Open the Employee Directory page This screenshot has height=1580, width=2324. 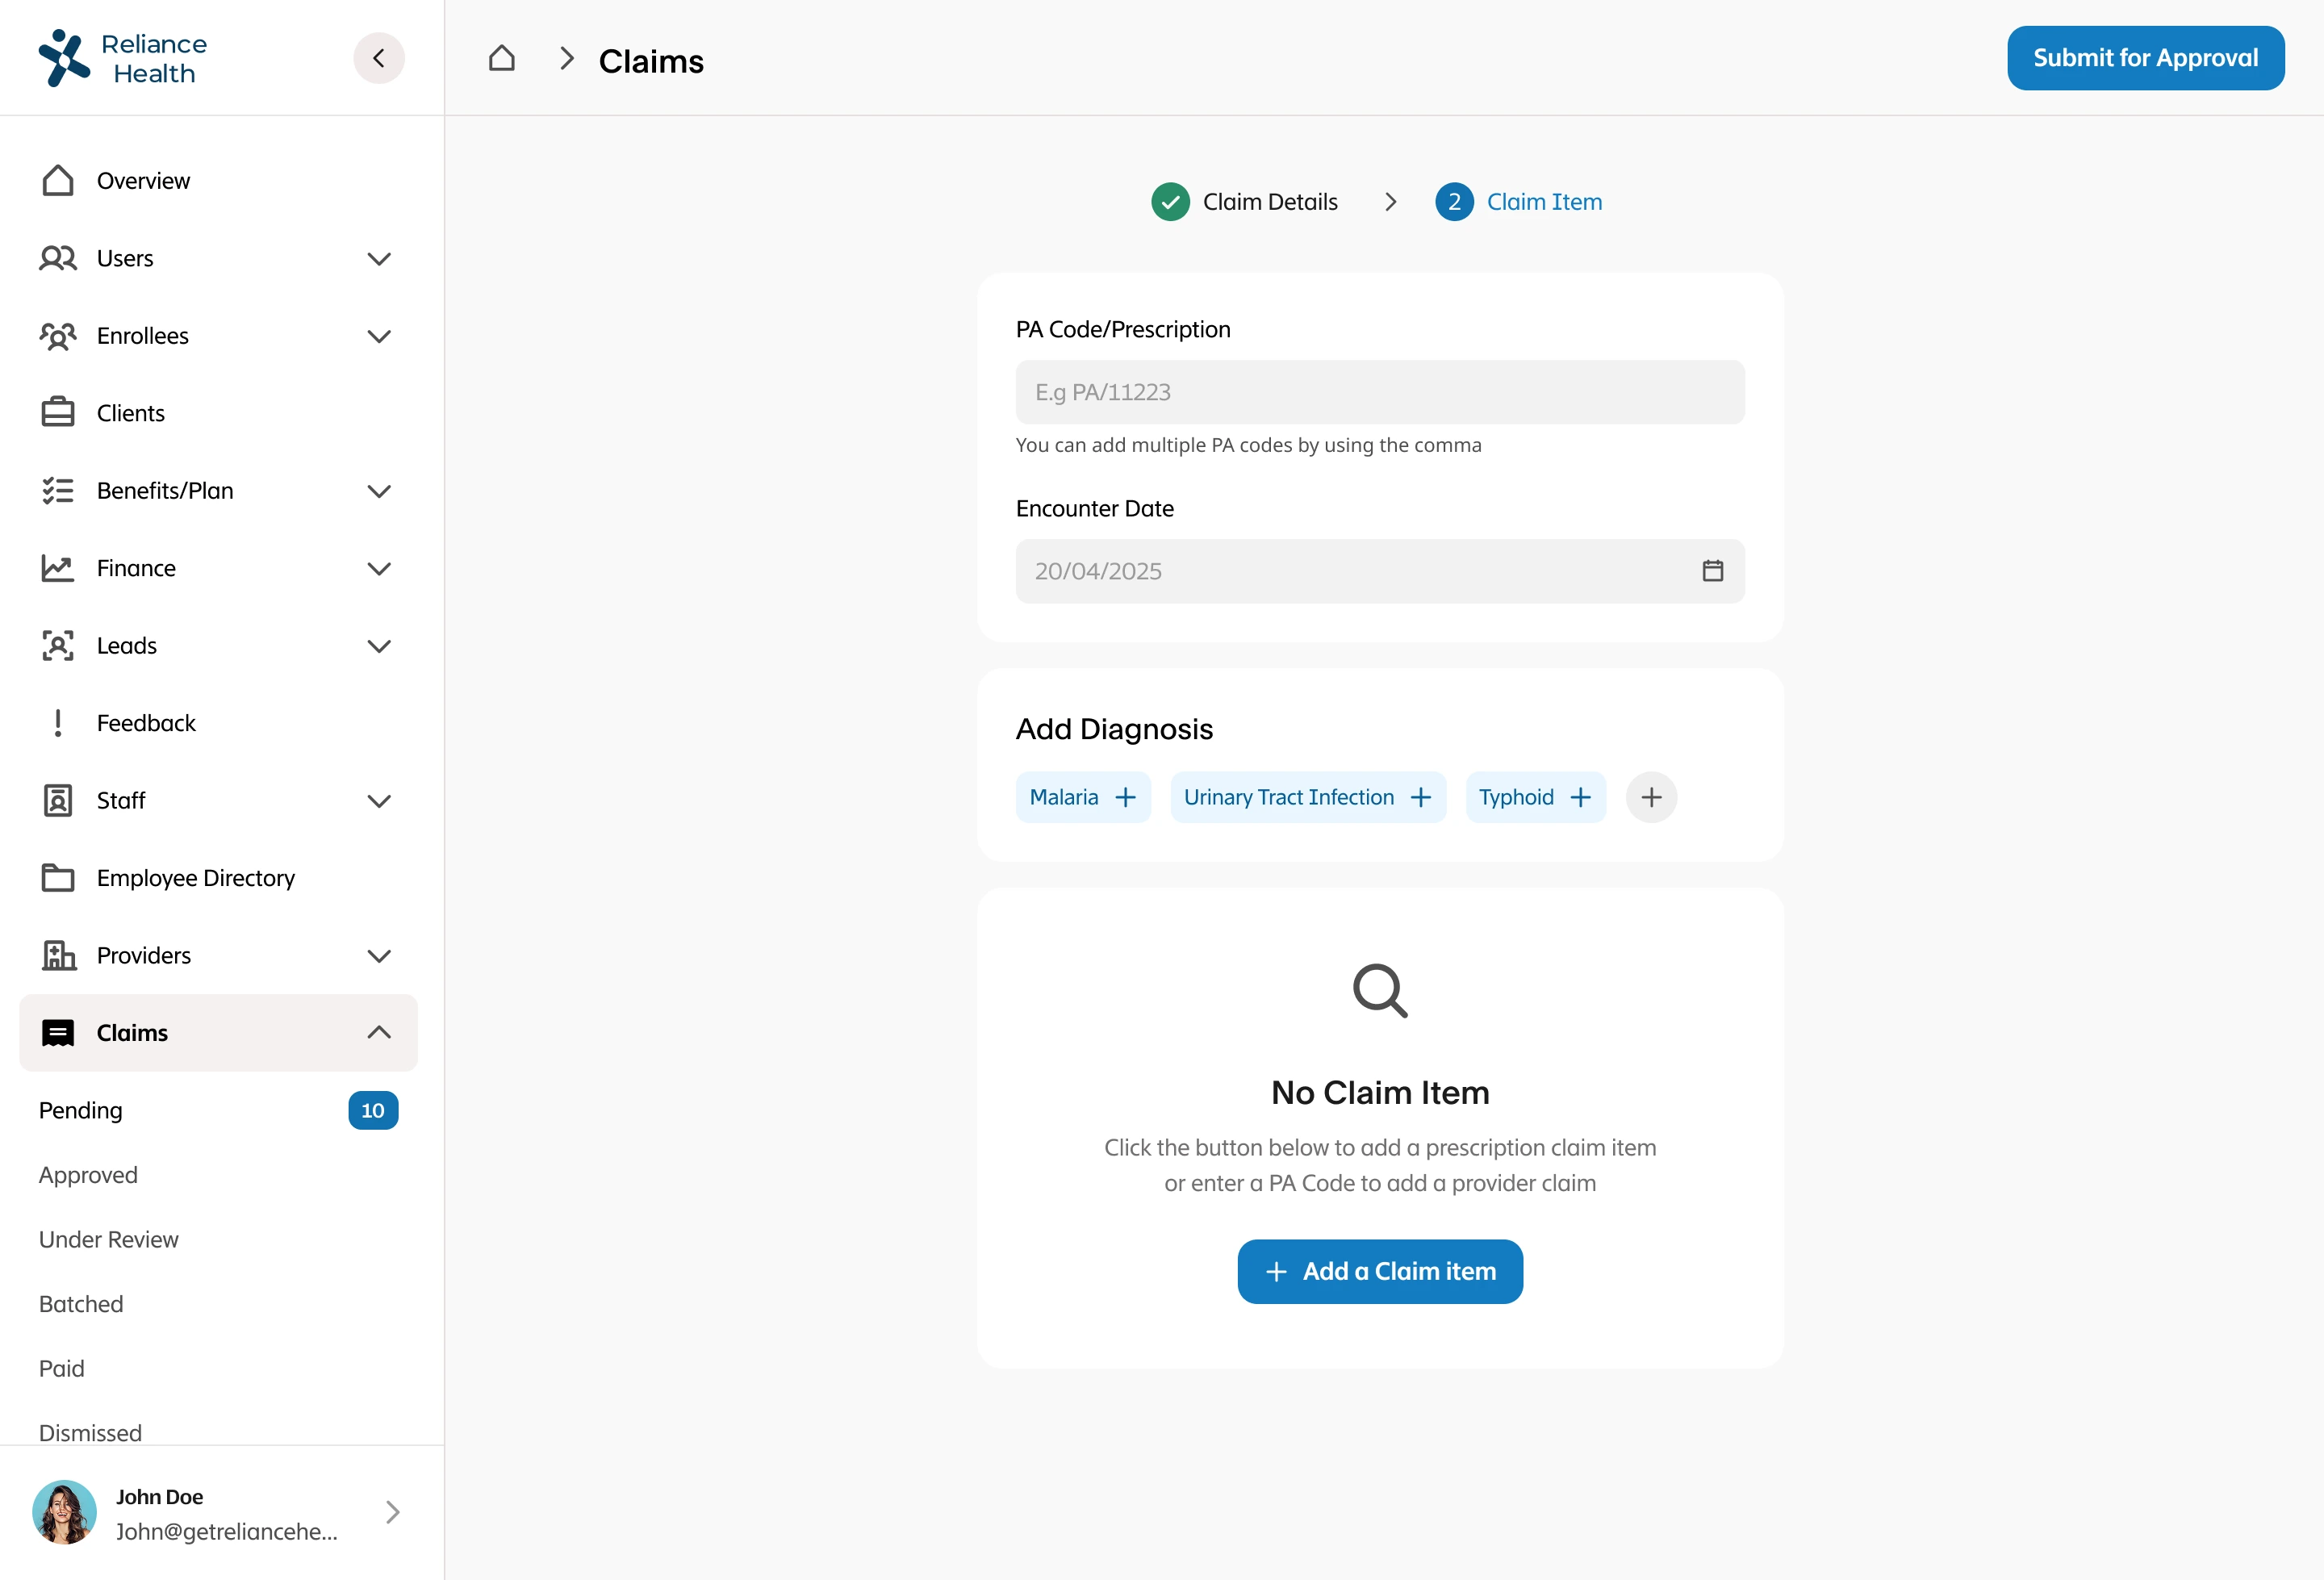point(195,878)
